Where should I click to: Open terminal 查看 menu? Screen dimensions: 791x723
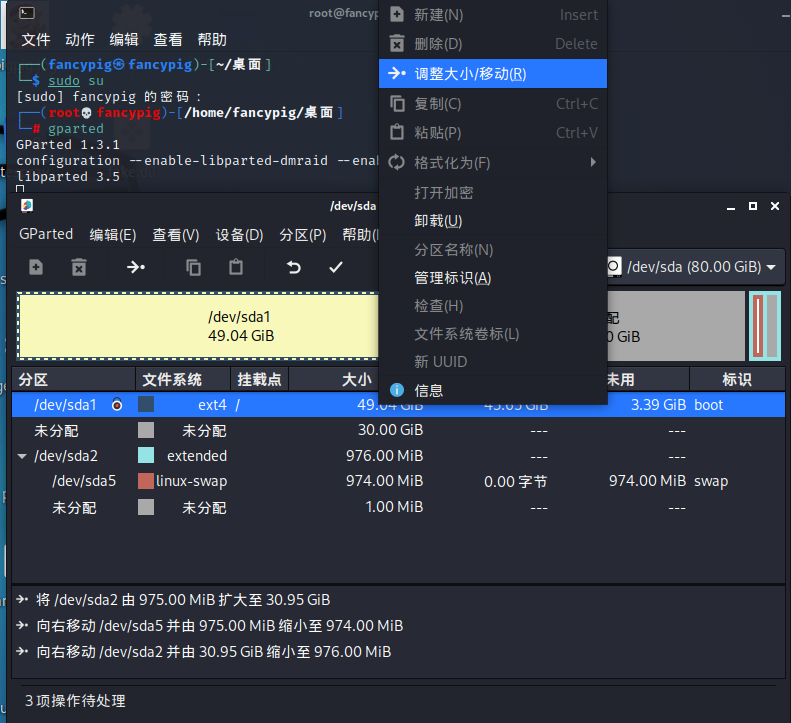pyautogui.click(x=168, y=39)
